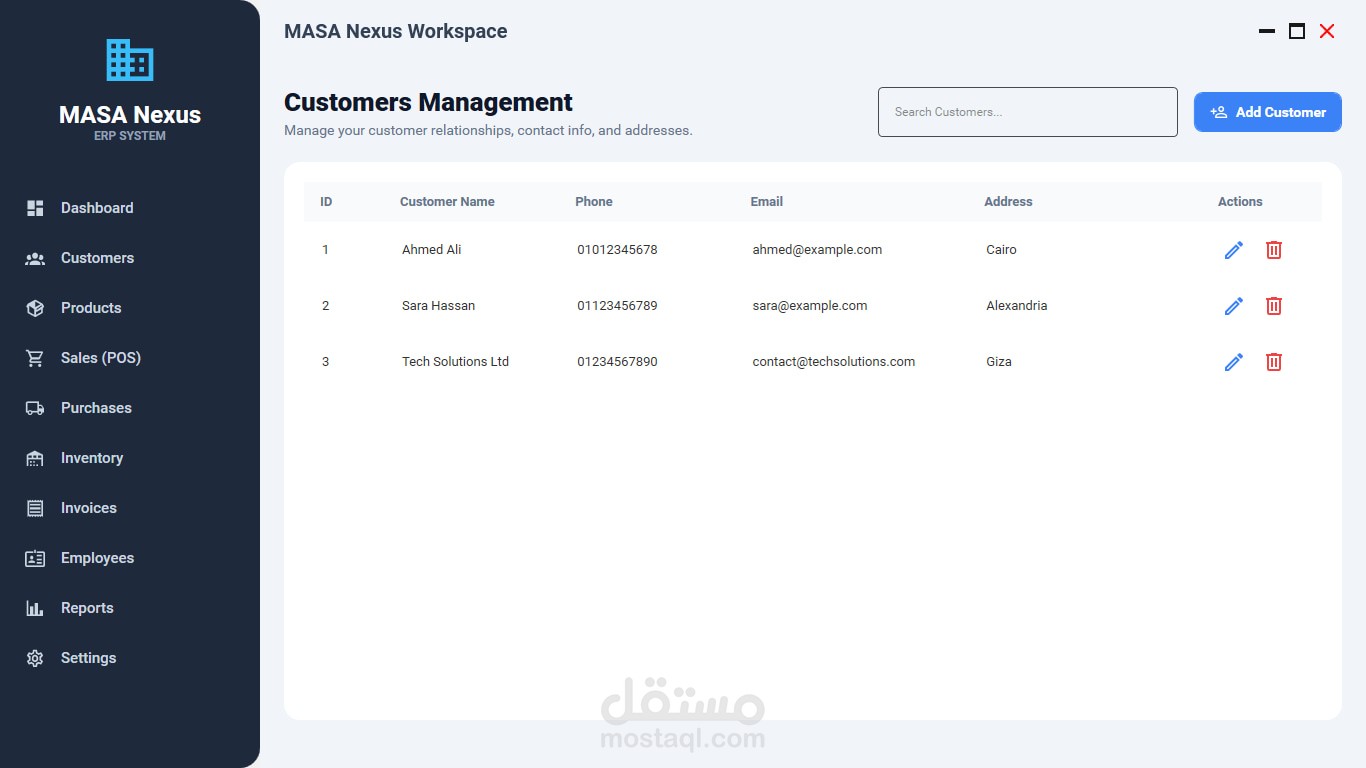Click the Inventory warehouse icon in sidebar

(x=35, y=458)
